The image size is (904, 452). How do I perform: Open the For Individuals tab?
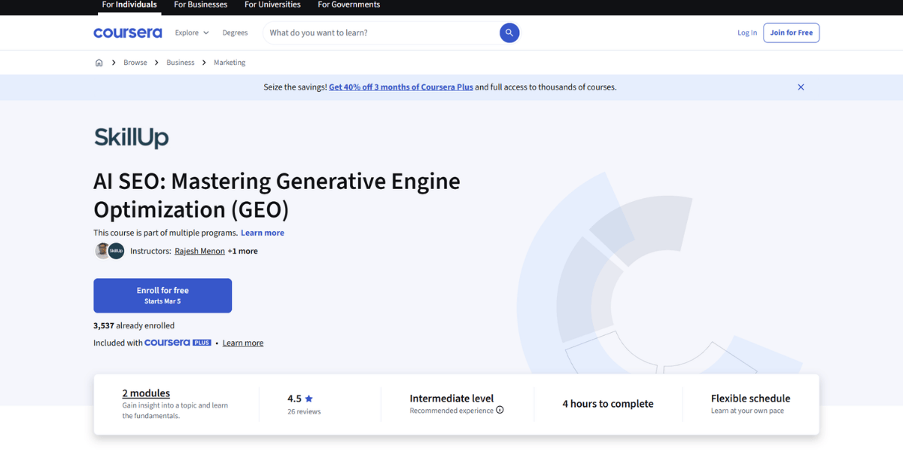pyautogui.click(x=129, y=5)
